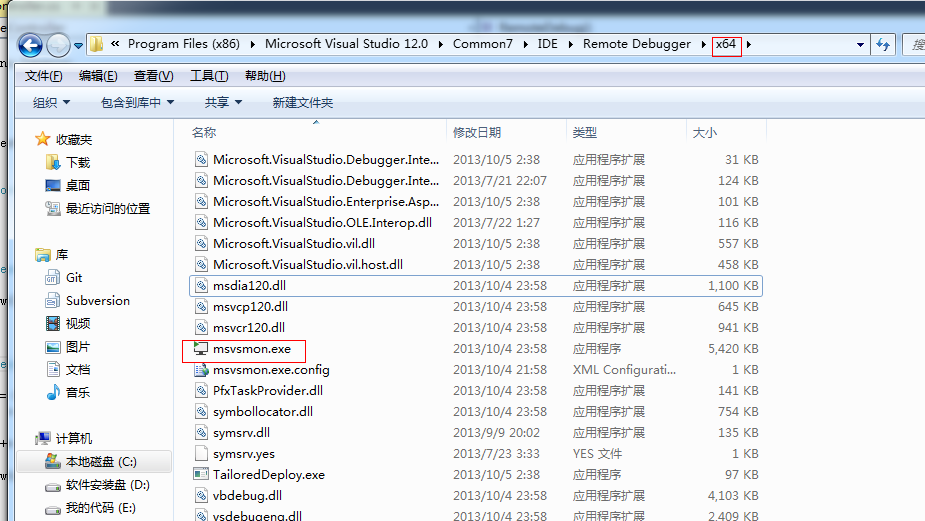
Task: Click the x64 breadcrumb segment
Action: pos(726,44)
